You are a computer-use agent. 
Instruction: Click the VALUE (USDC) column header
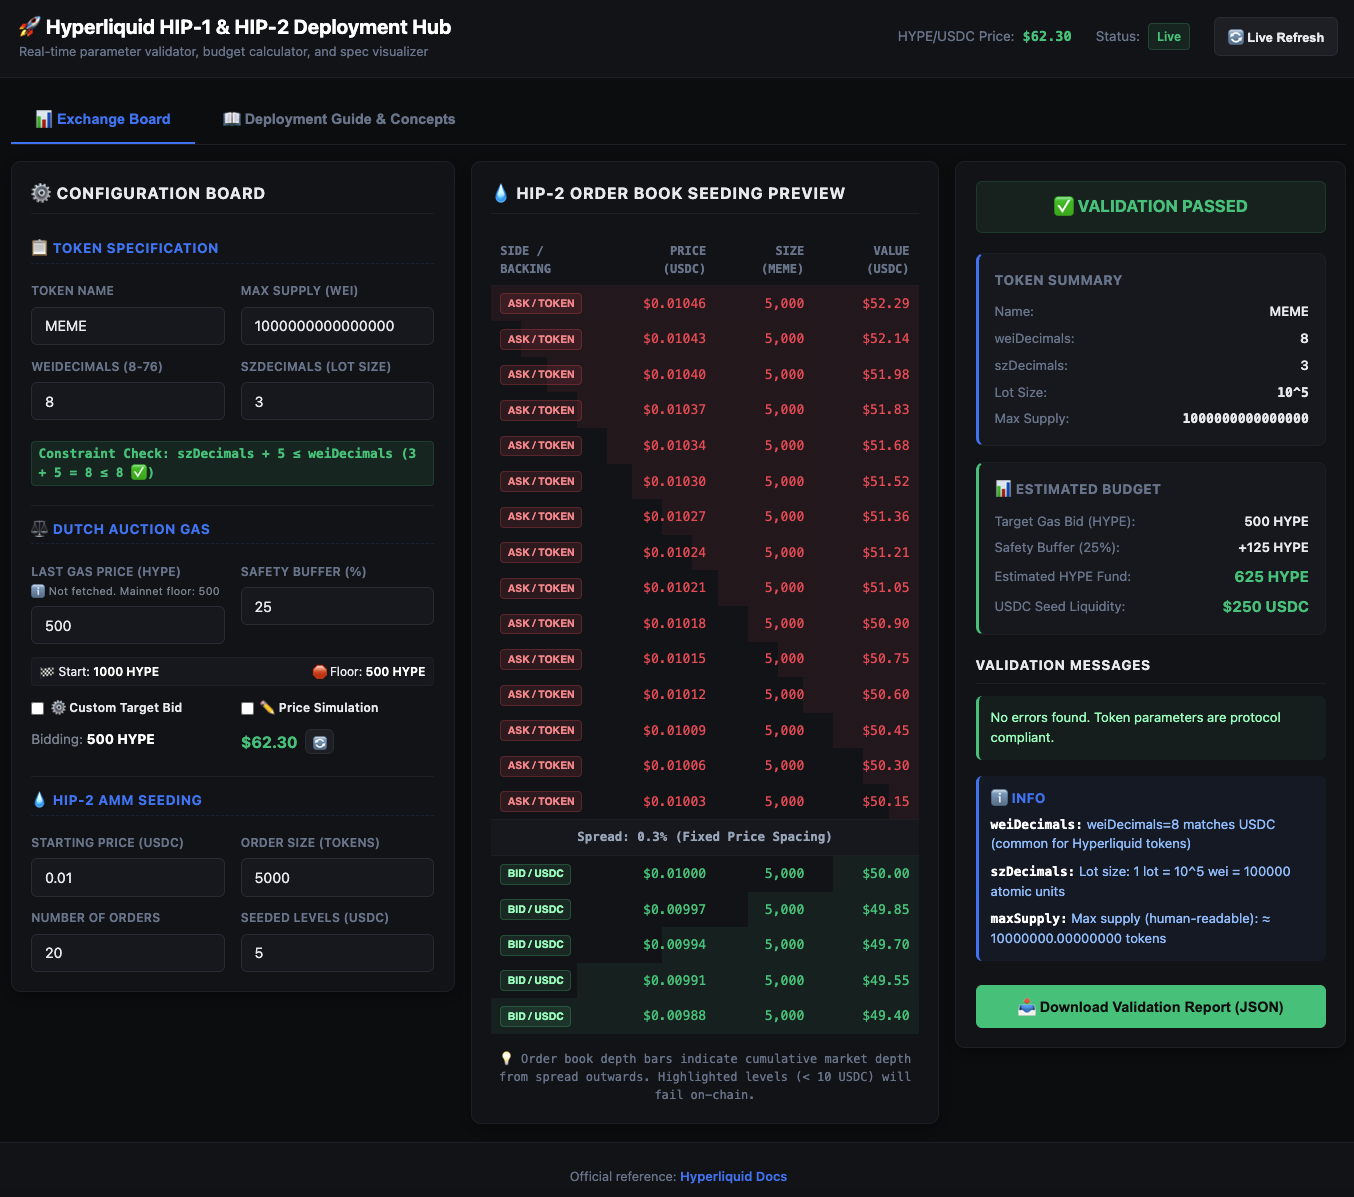[888, 260]
